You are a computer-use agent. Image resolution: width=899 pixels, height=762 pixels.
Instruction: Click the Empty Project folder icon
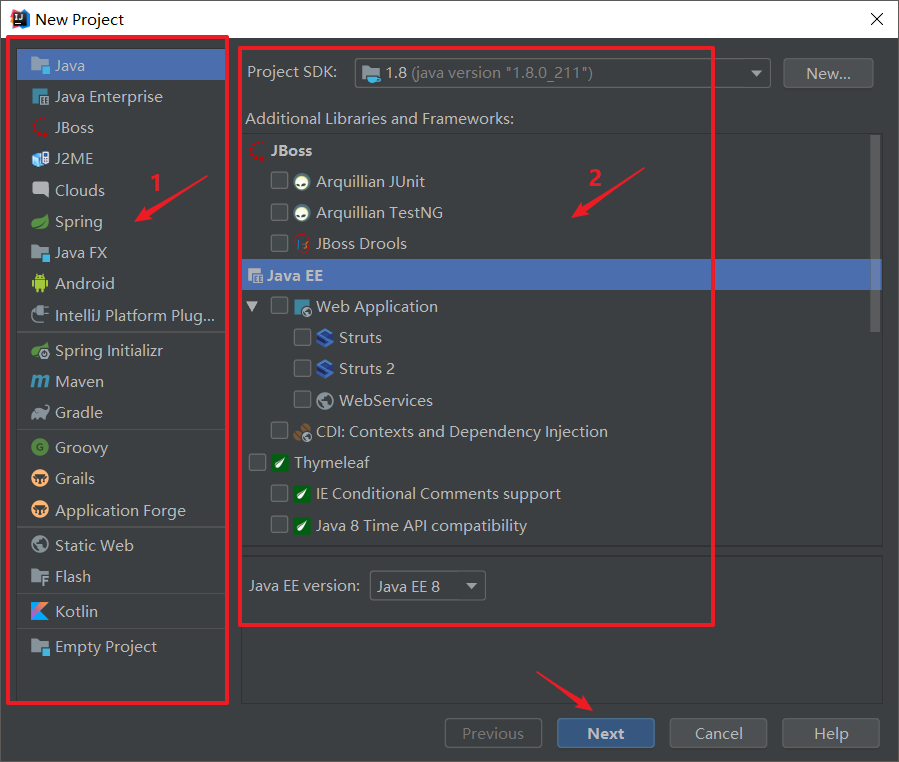click(x=40, y=646)
